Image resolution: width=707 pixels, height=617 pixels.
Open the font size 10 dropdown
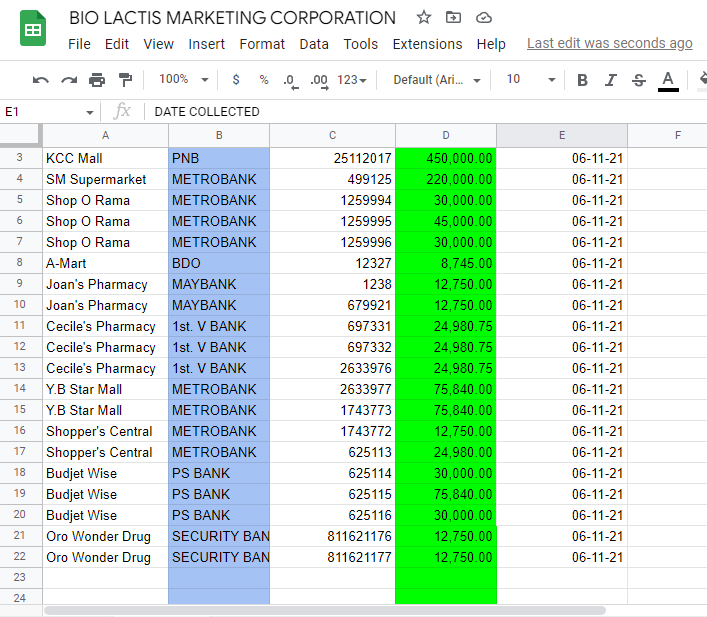[530, 80]
